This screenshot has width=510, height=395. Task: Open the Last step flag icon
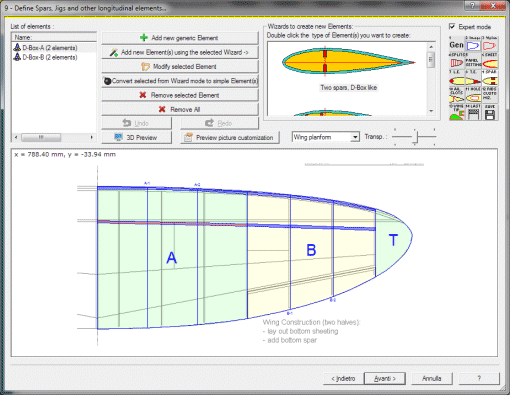tap(473, 113)
